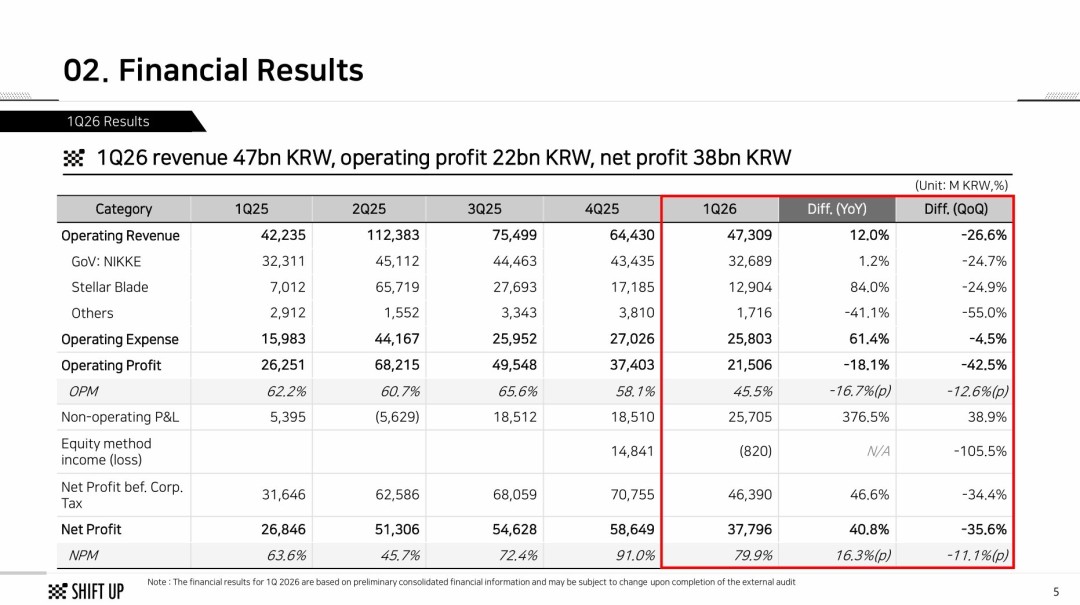
Task: Select the 4Q25 Equity method income 14,841 cell
Action: (632, 451)
